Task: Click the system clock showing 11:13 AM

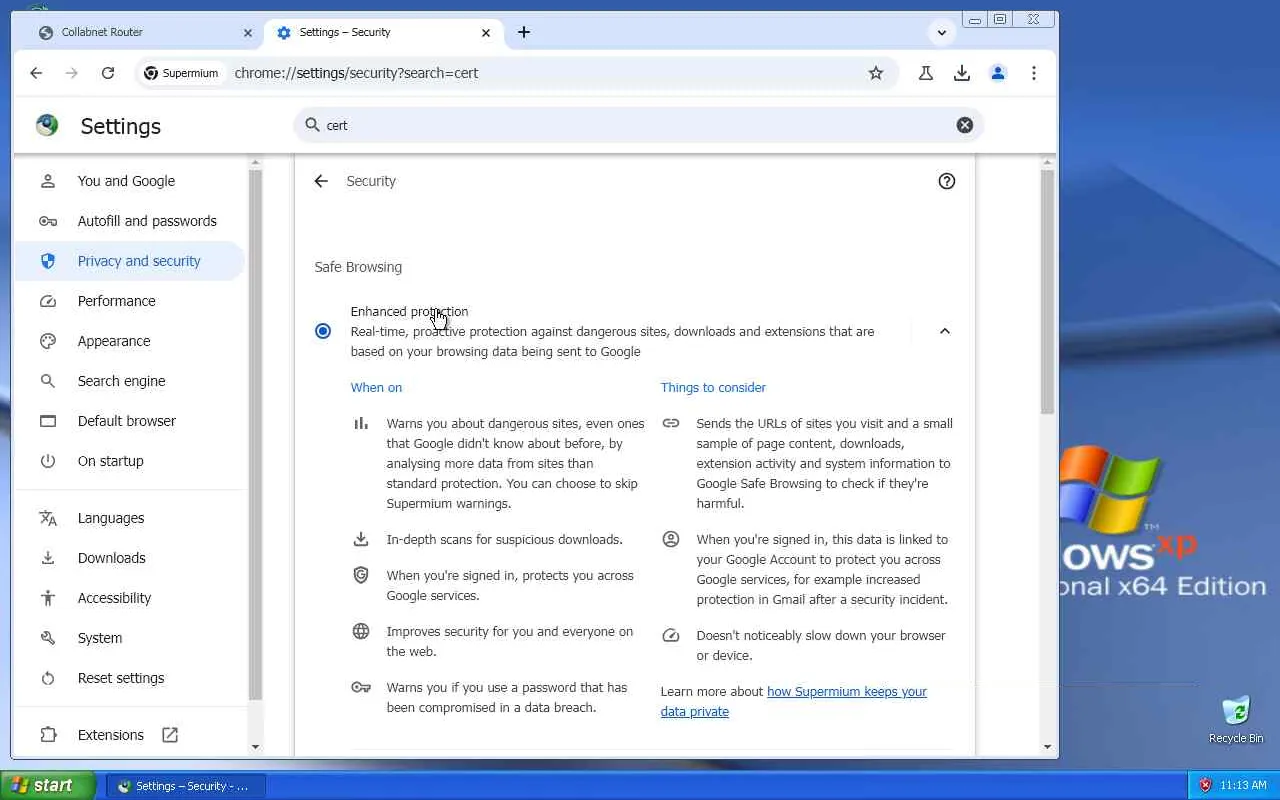Action: pos(1243,786)
